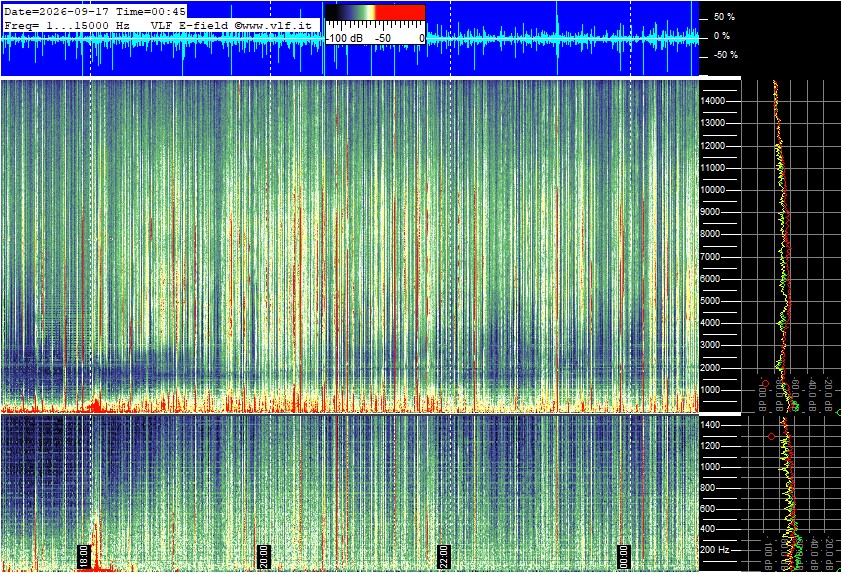Click the '200 Hz' axis label
The width and height of the screenshot is (842, 573).
point(715,550)
